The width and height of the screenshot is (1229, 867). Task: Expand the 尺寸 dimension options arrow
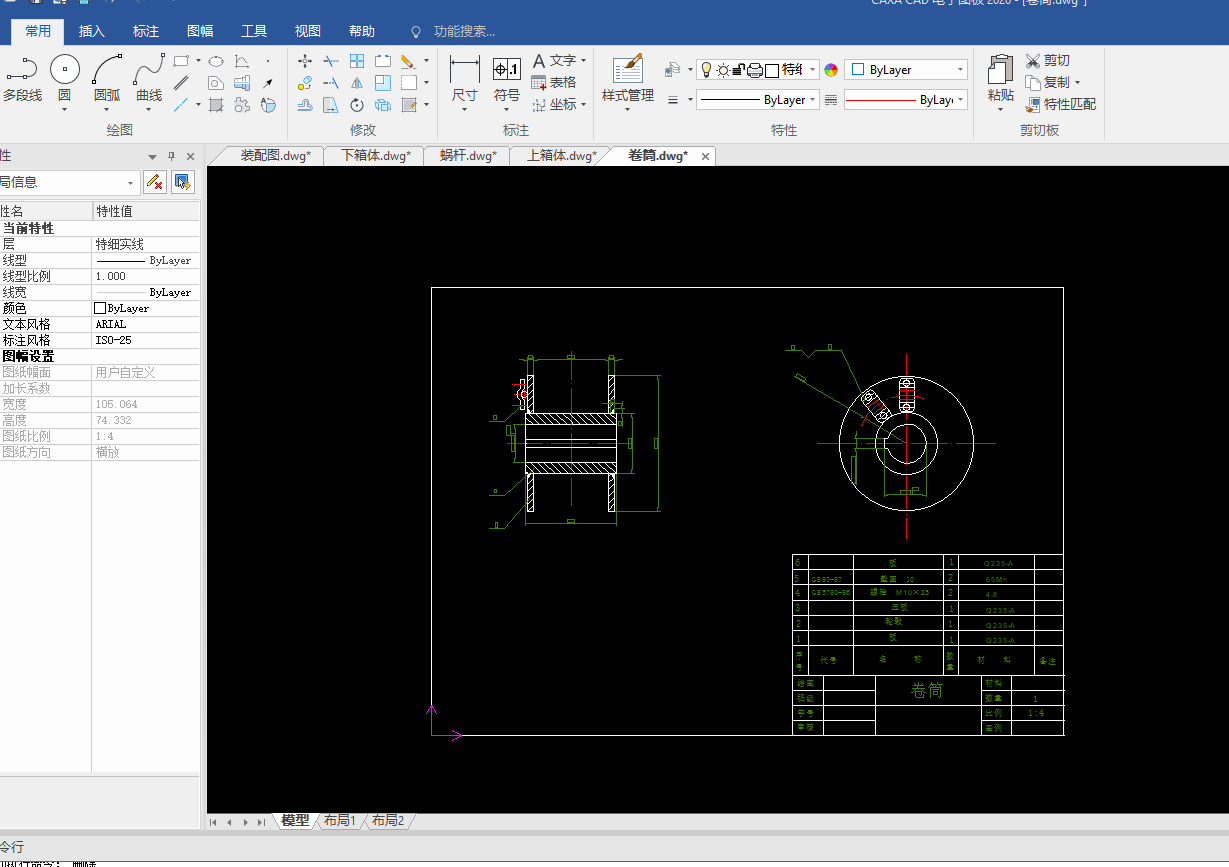pyautogui.click(x=465, y=109)
